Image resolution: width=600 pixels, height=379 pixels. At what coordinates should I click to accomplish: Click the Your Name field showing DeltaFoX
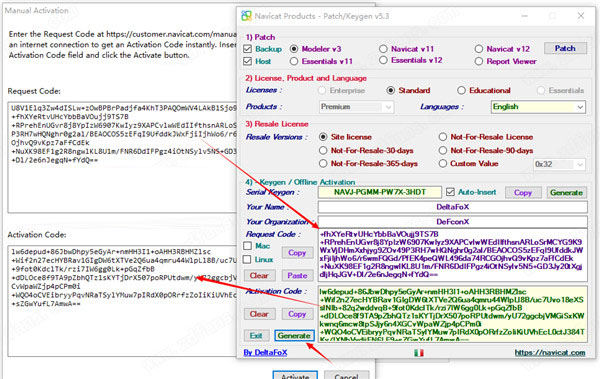pos(453,207)
